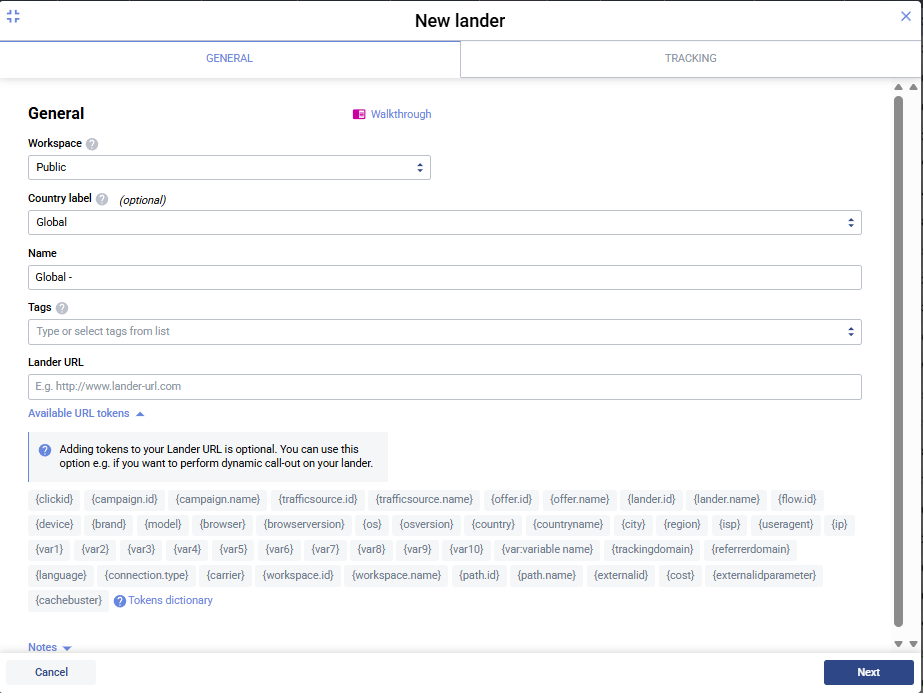The image size is (923, 693).
Task: Open the Workspace dropdown
Action: point(229,167)
